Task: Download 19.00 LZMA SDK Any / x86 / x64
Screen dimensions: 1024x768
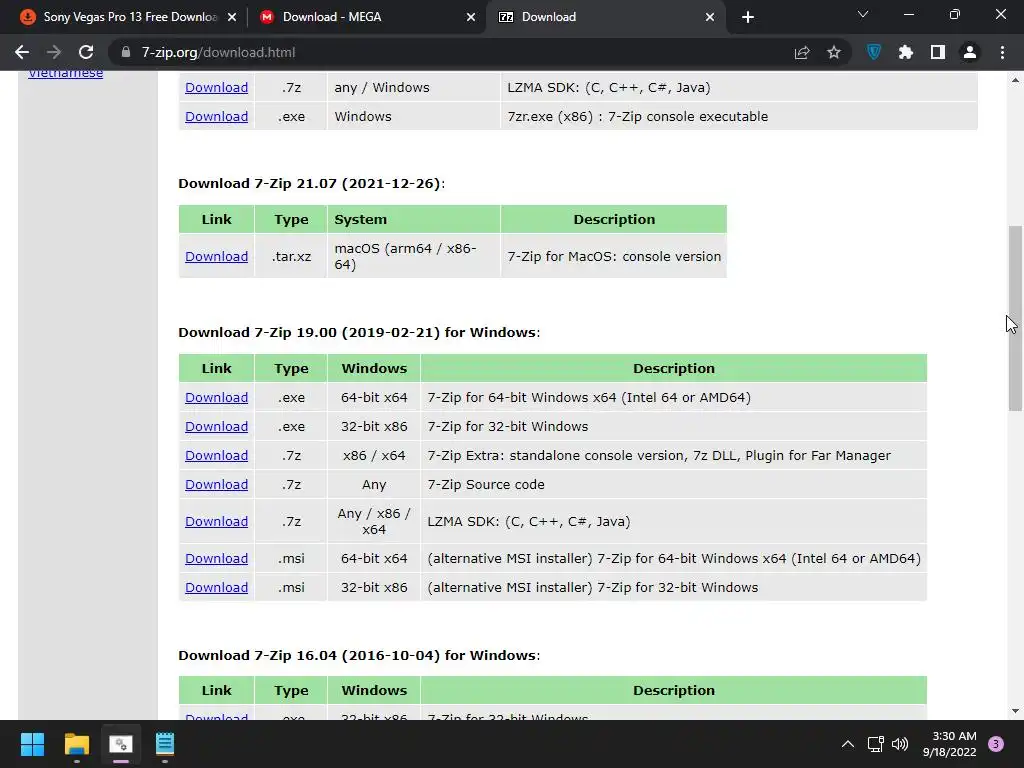Action: (216, 522)
